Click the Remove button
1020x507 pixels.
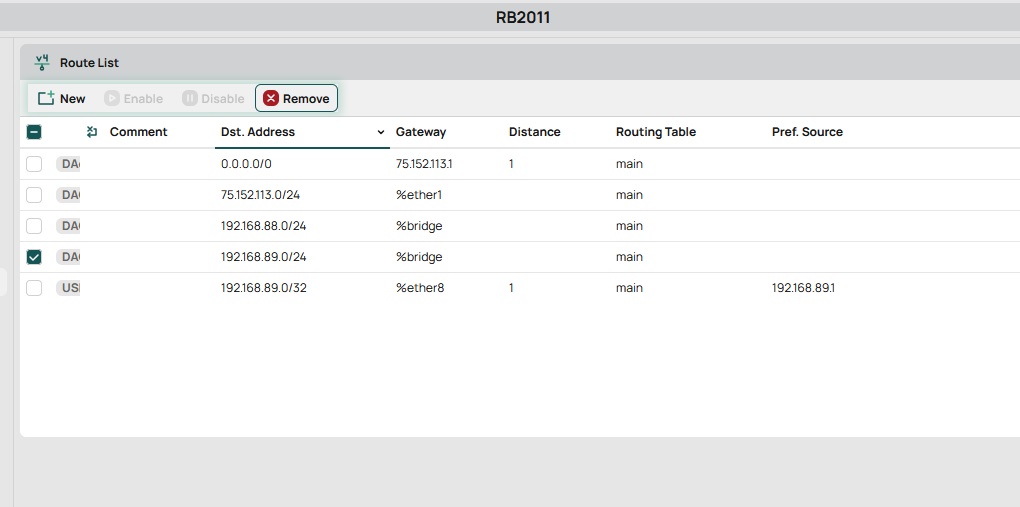point(297,98)
